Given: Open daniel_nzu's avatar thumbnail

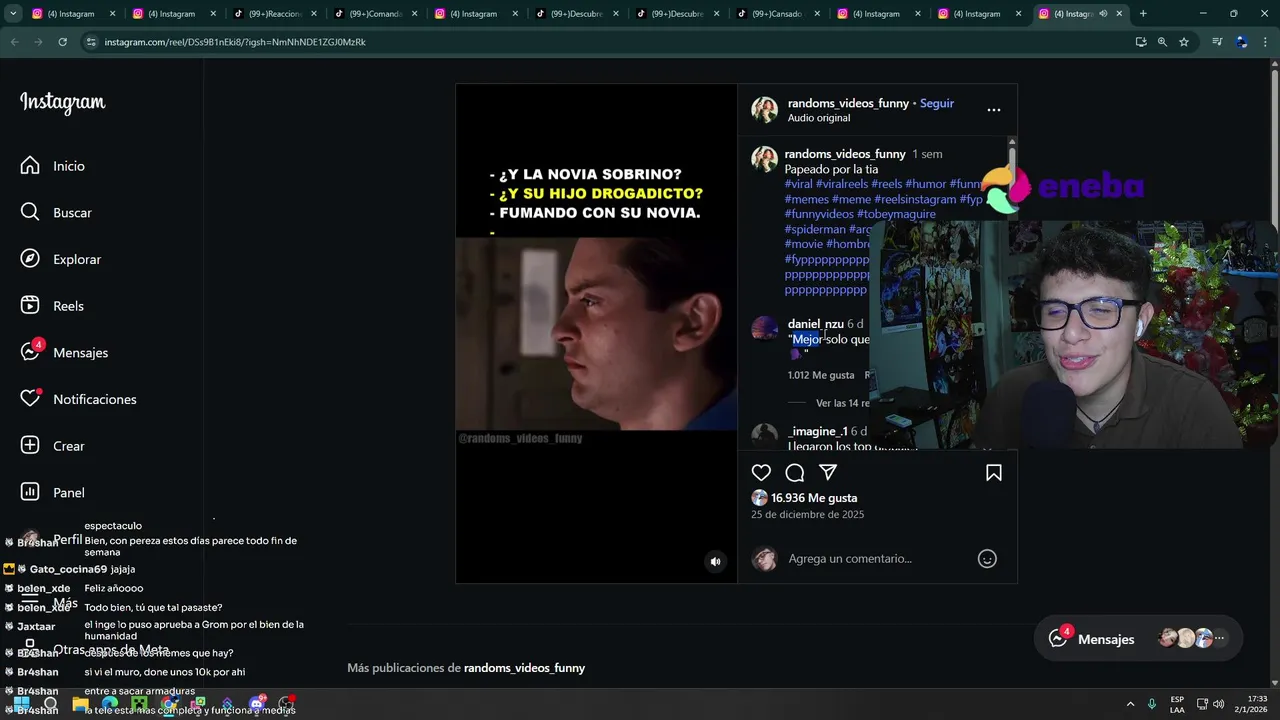Looking at the screenshot, I should click(765, 329).
